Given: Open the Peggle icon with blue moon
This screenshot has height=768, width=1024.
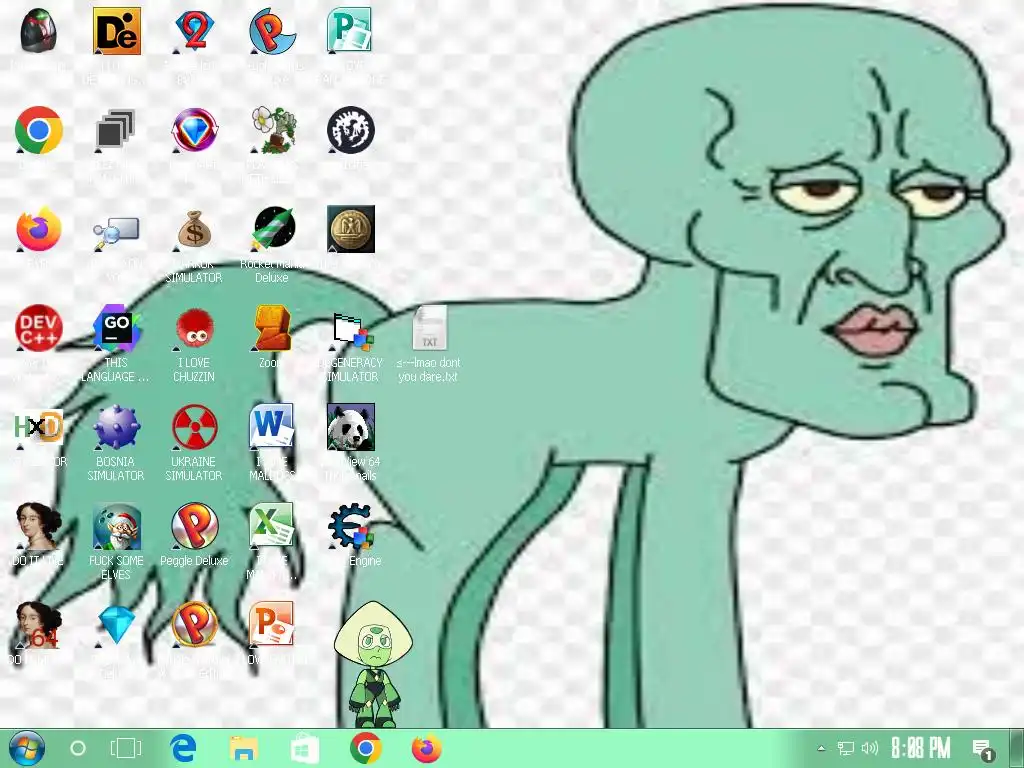Looking at the screenshot, I should point(272,31).
